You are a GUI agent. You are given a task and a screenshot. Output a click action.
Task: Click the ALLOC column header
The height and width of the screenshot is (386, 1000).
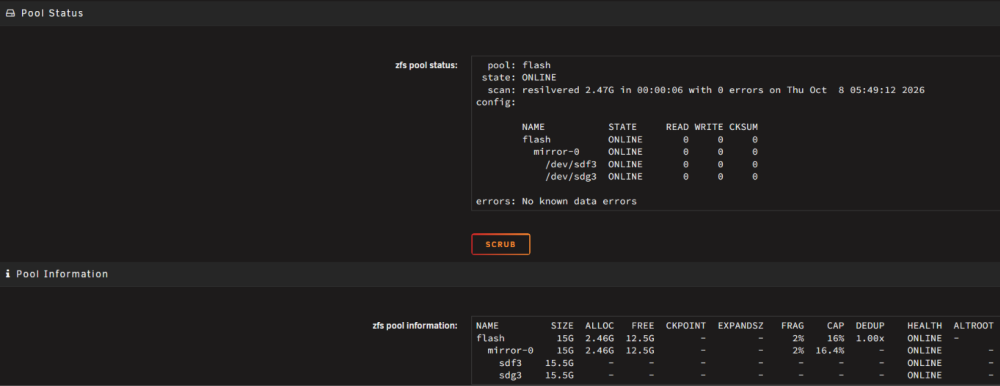click(599, 325)
